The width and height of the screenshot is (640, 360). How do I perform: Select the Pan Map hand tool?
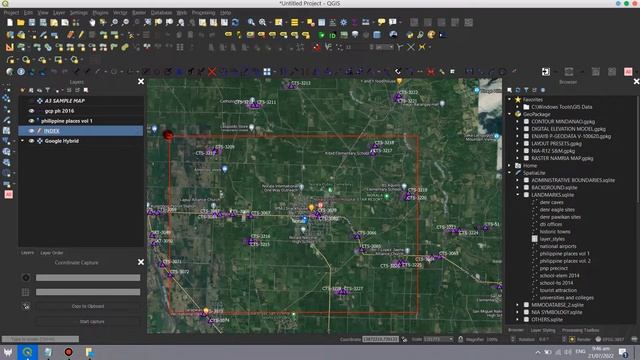[x=92, y=22]
